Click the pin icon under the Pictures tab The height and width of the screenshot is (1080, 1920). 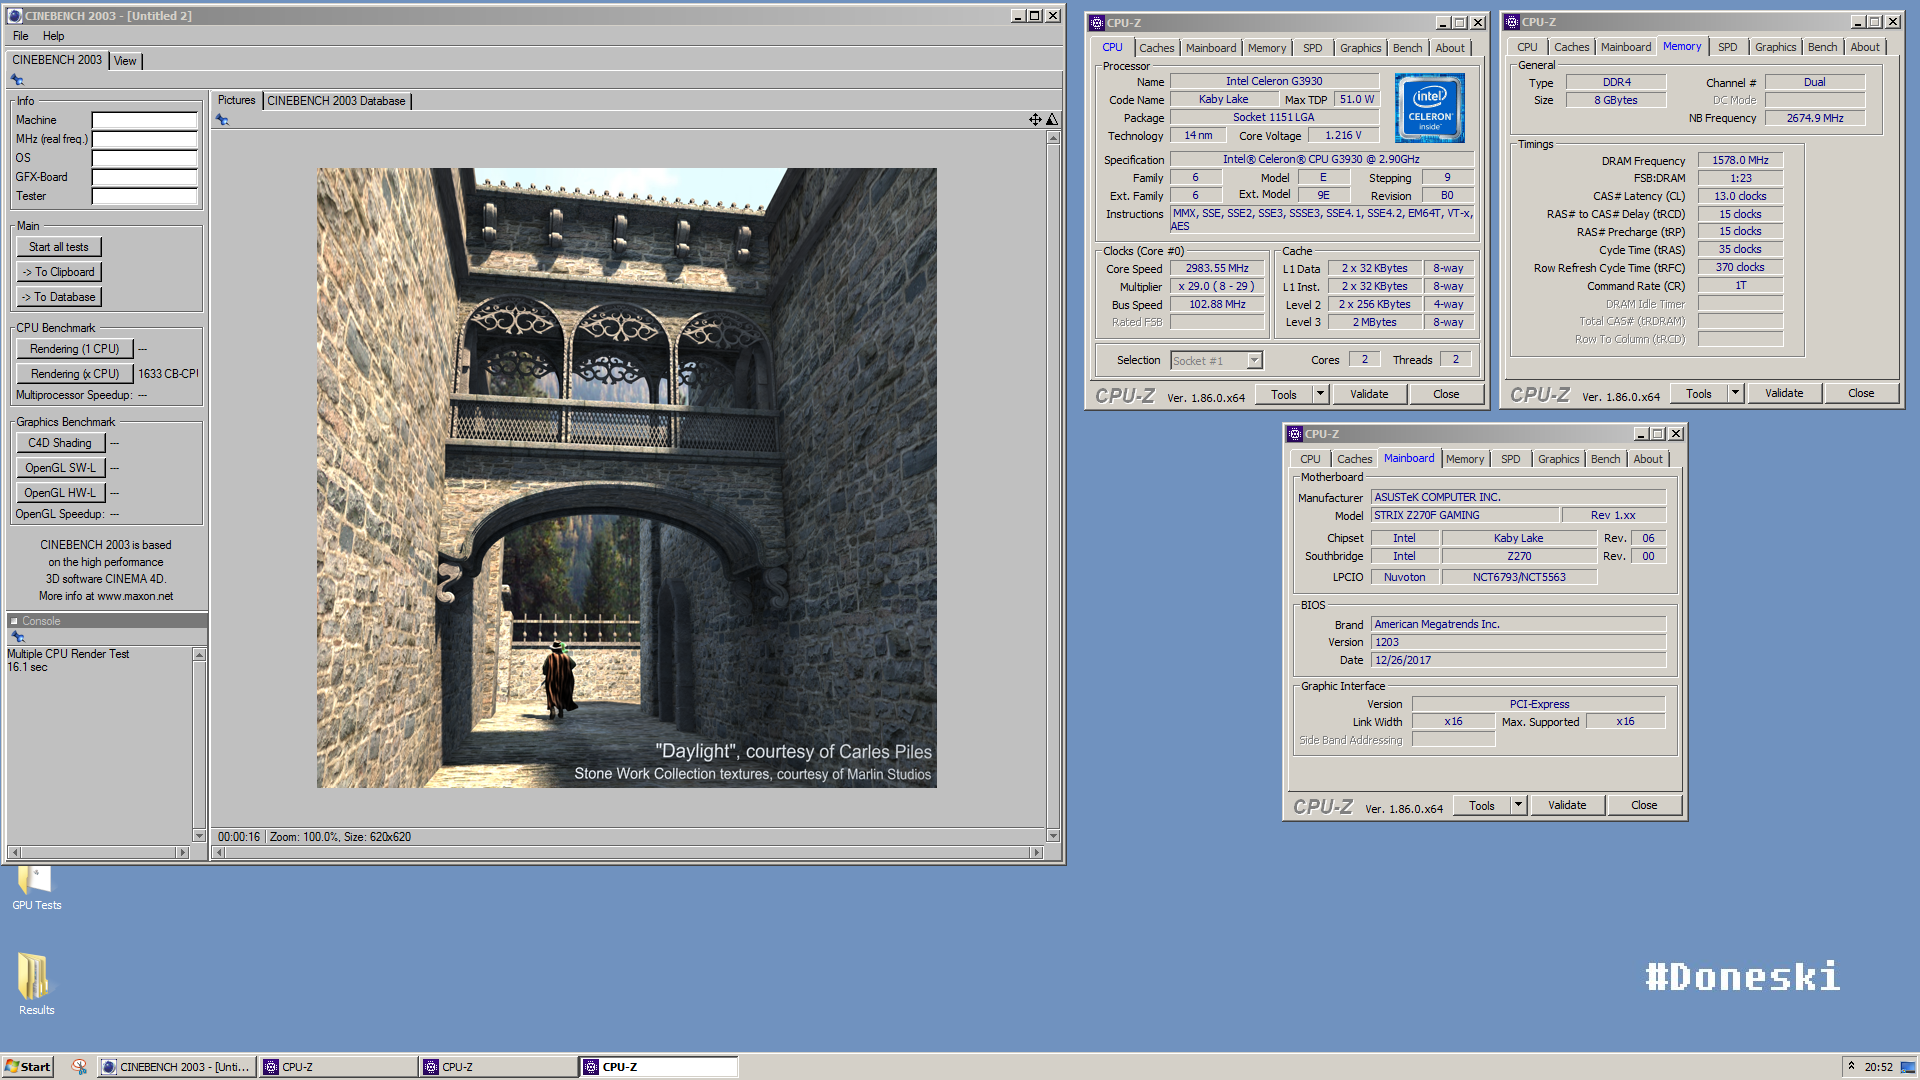(x=222, y=120)
